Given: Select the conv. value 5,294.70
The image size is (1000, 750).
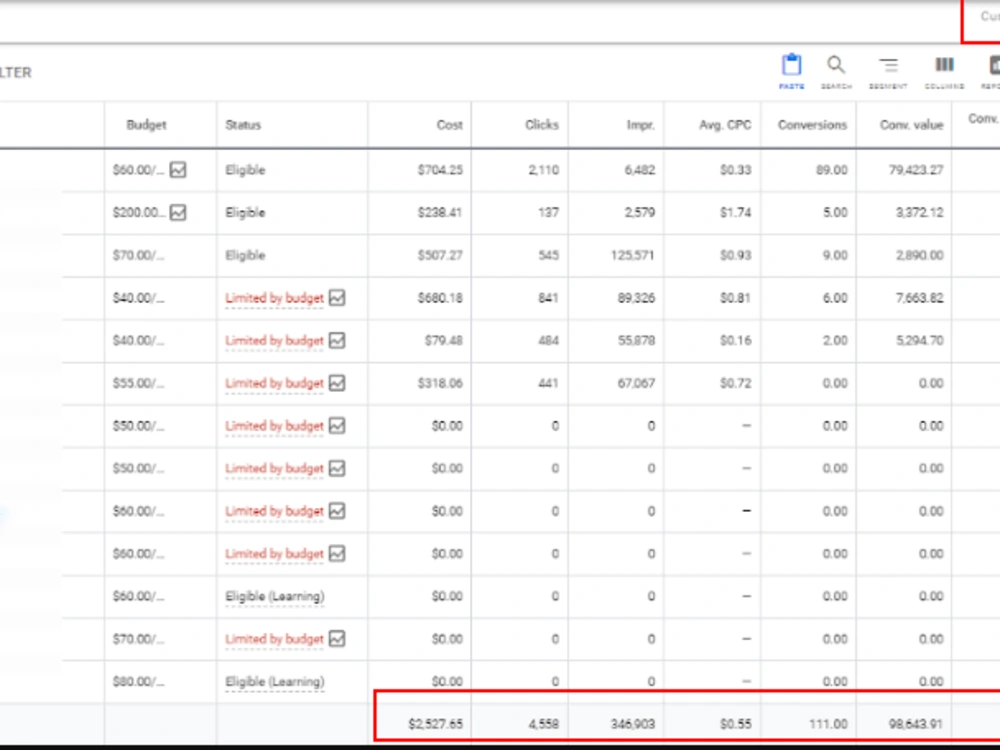Looking at the screenshot, I should (x=919, y=341).
